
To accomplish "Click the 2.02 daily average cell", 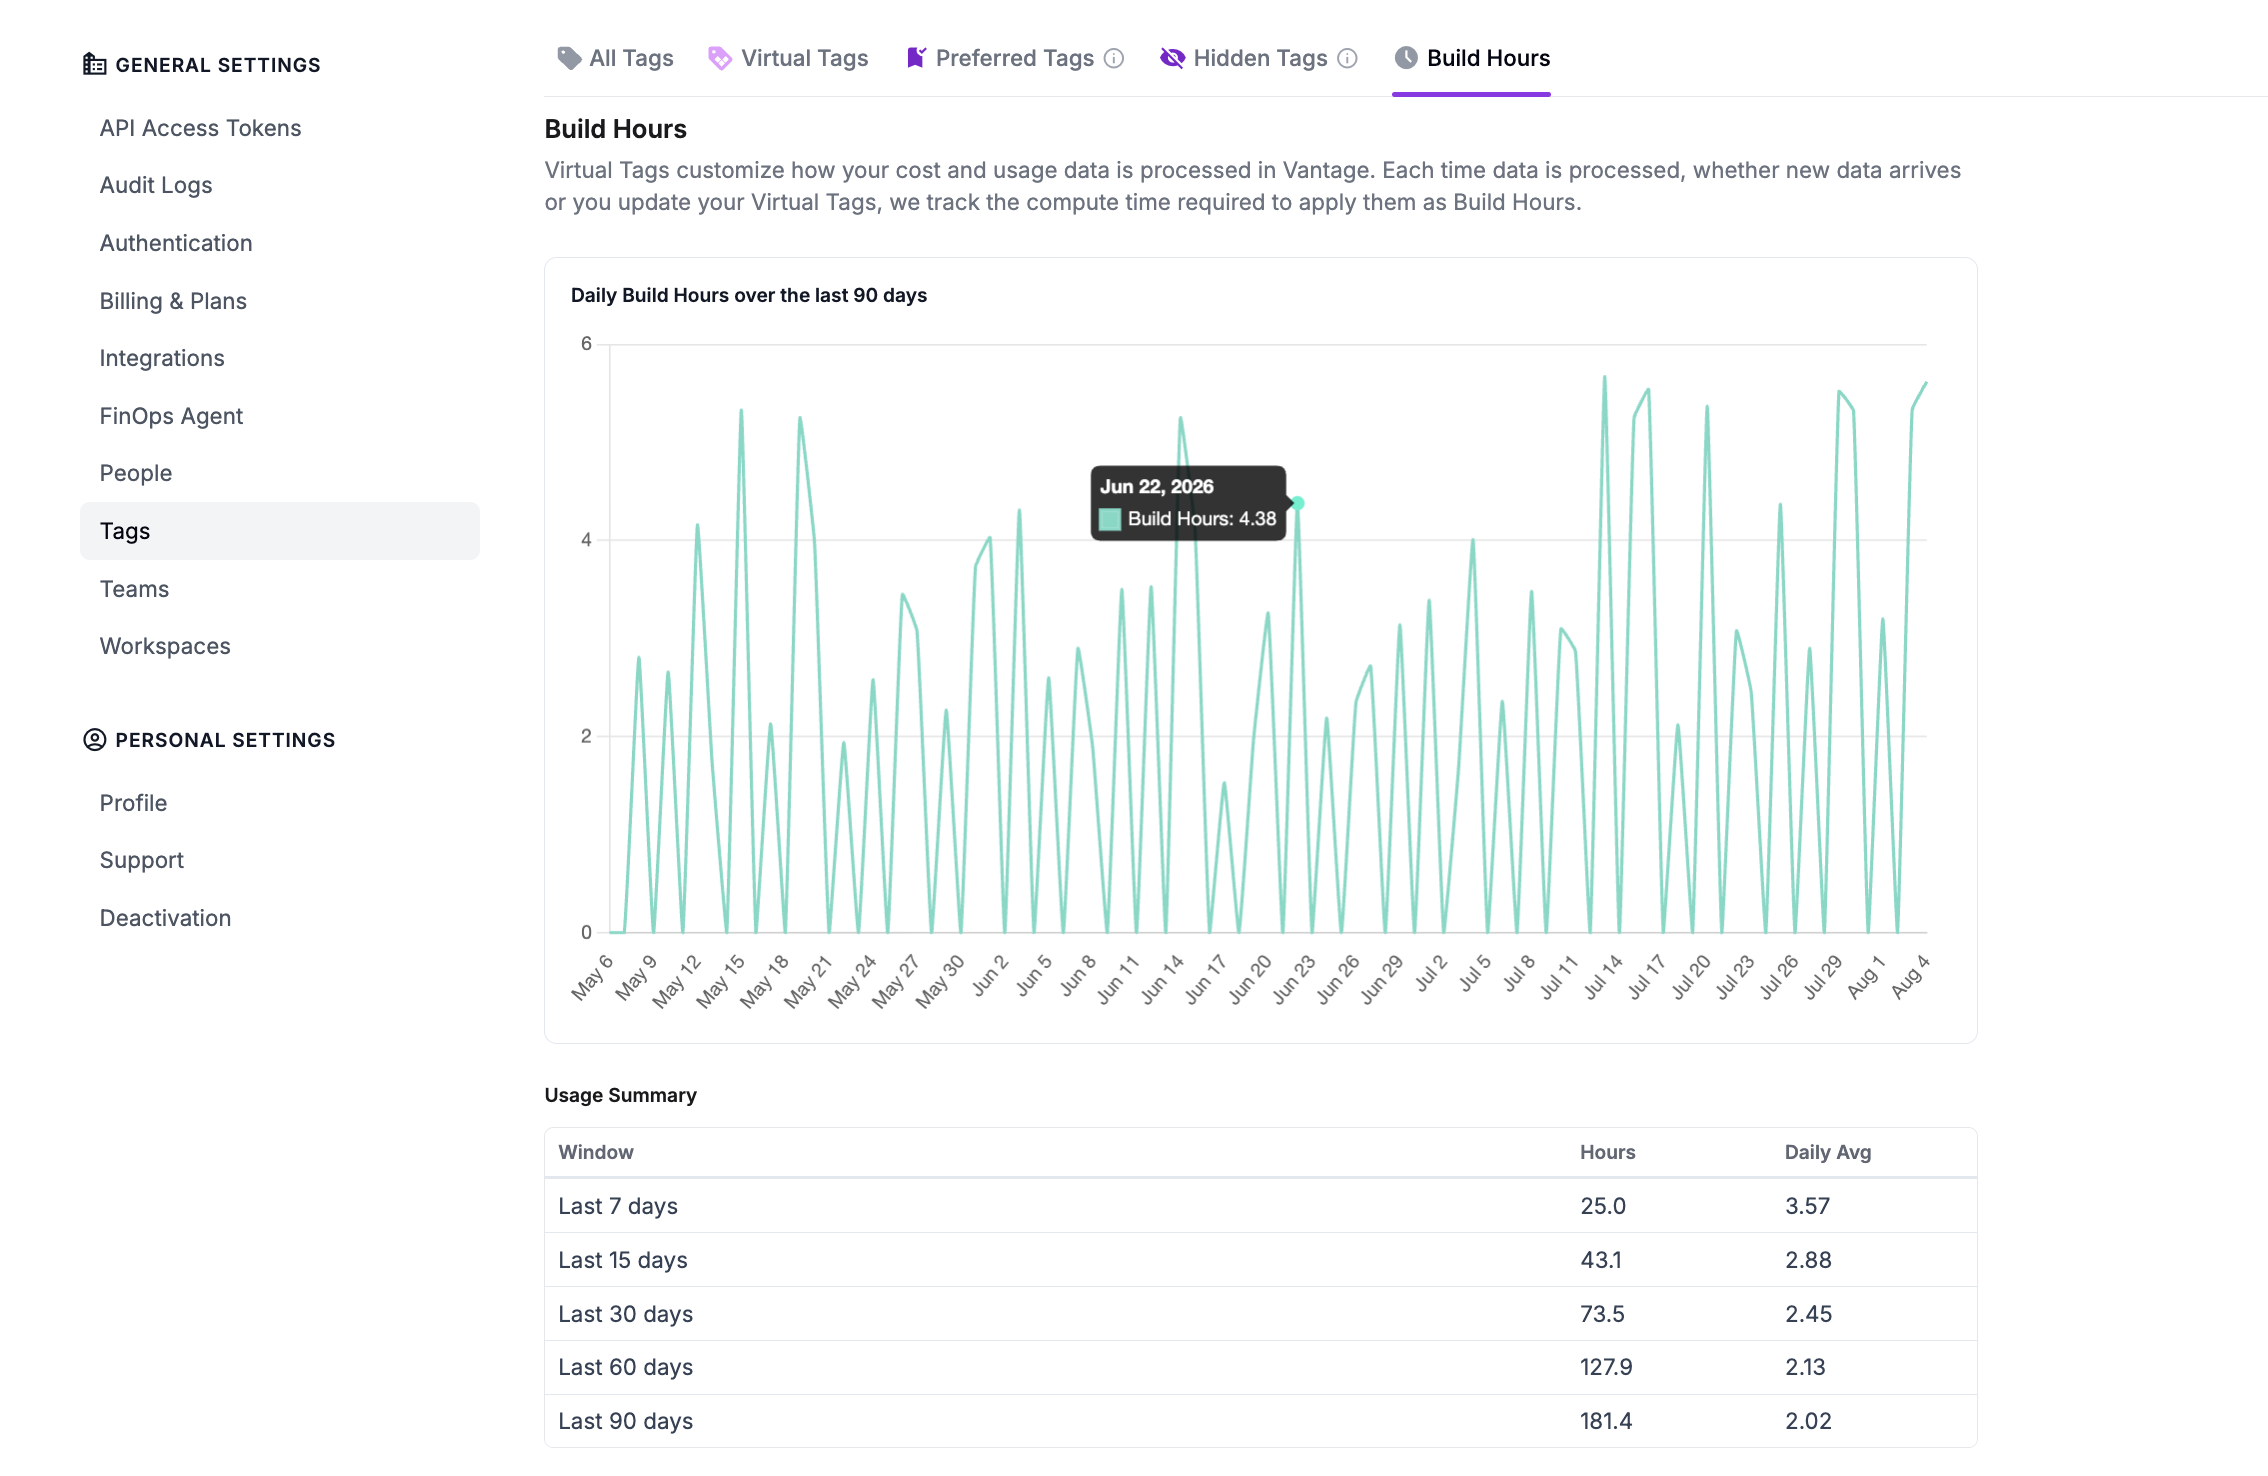I will click(x=1809, y=1421).
